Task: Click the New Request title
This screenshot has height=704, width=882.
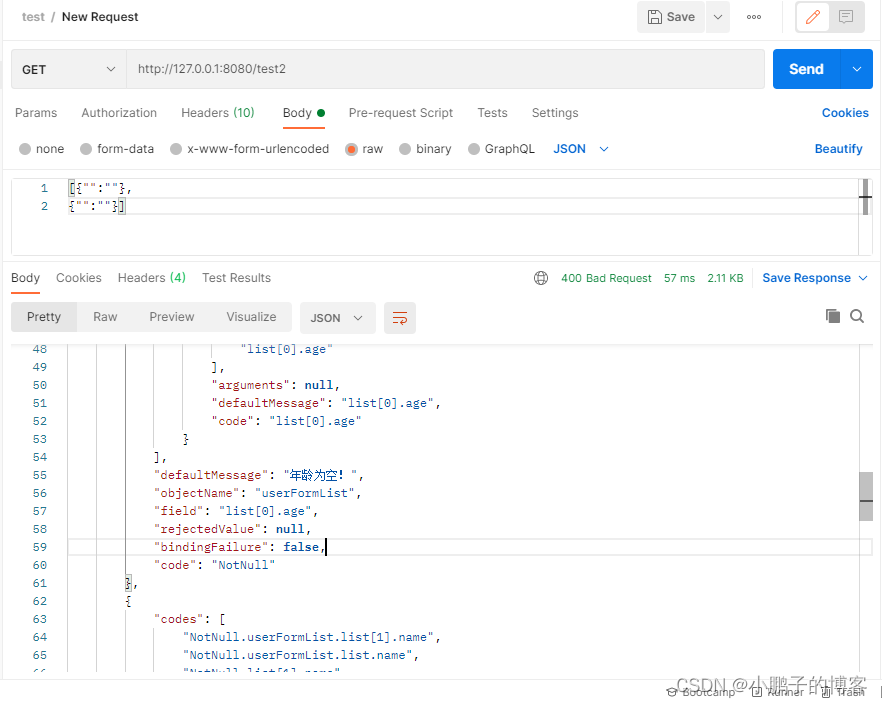Action: point(100,17)
